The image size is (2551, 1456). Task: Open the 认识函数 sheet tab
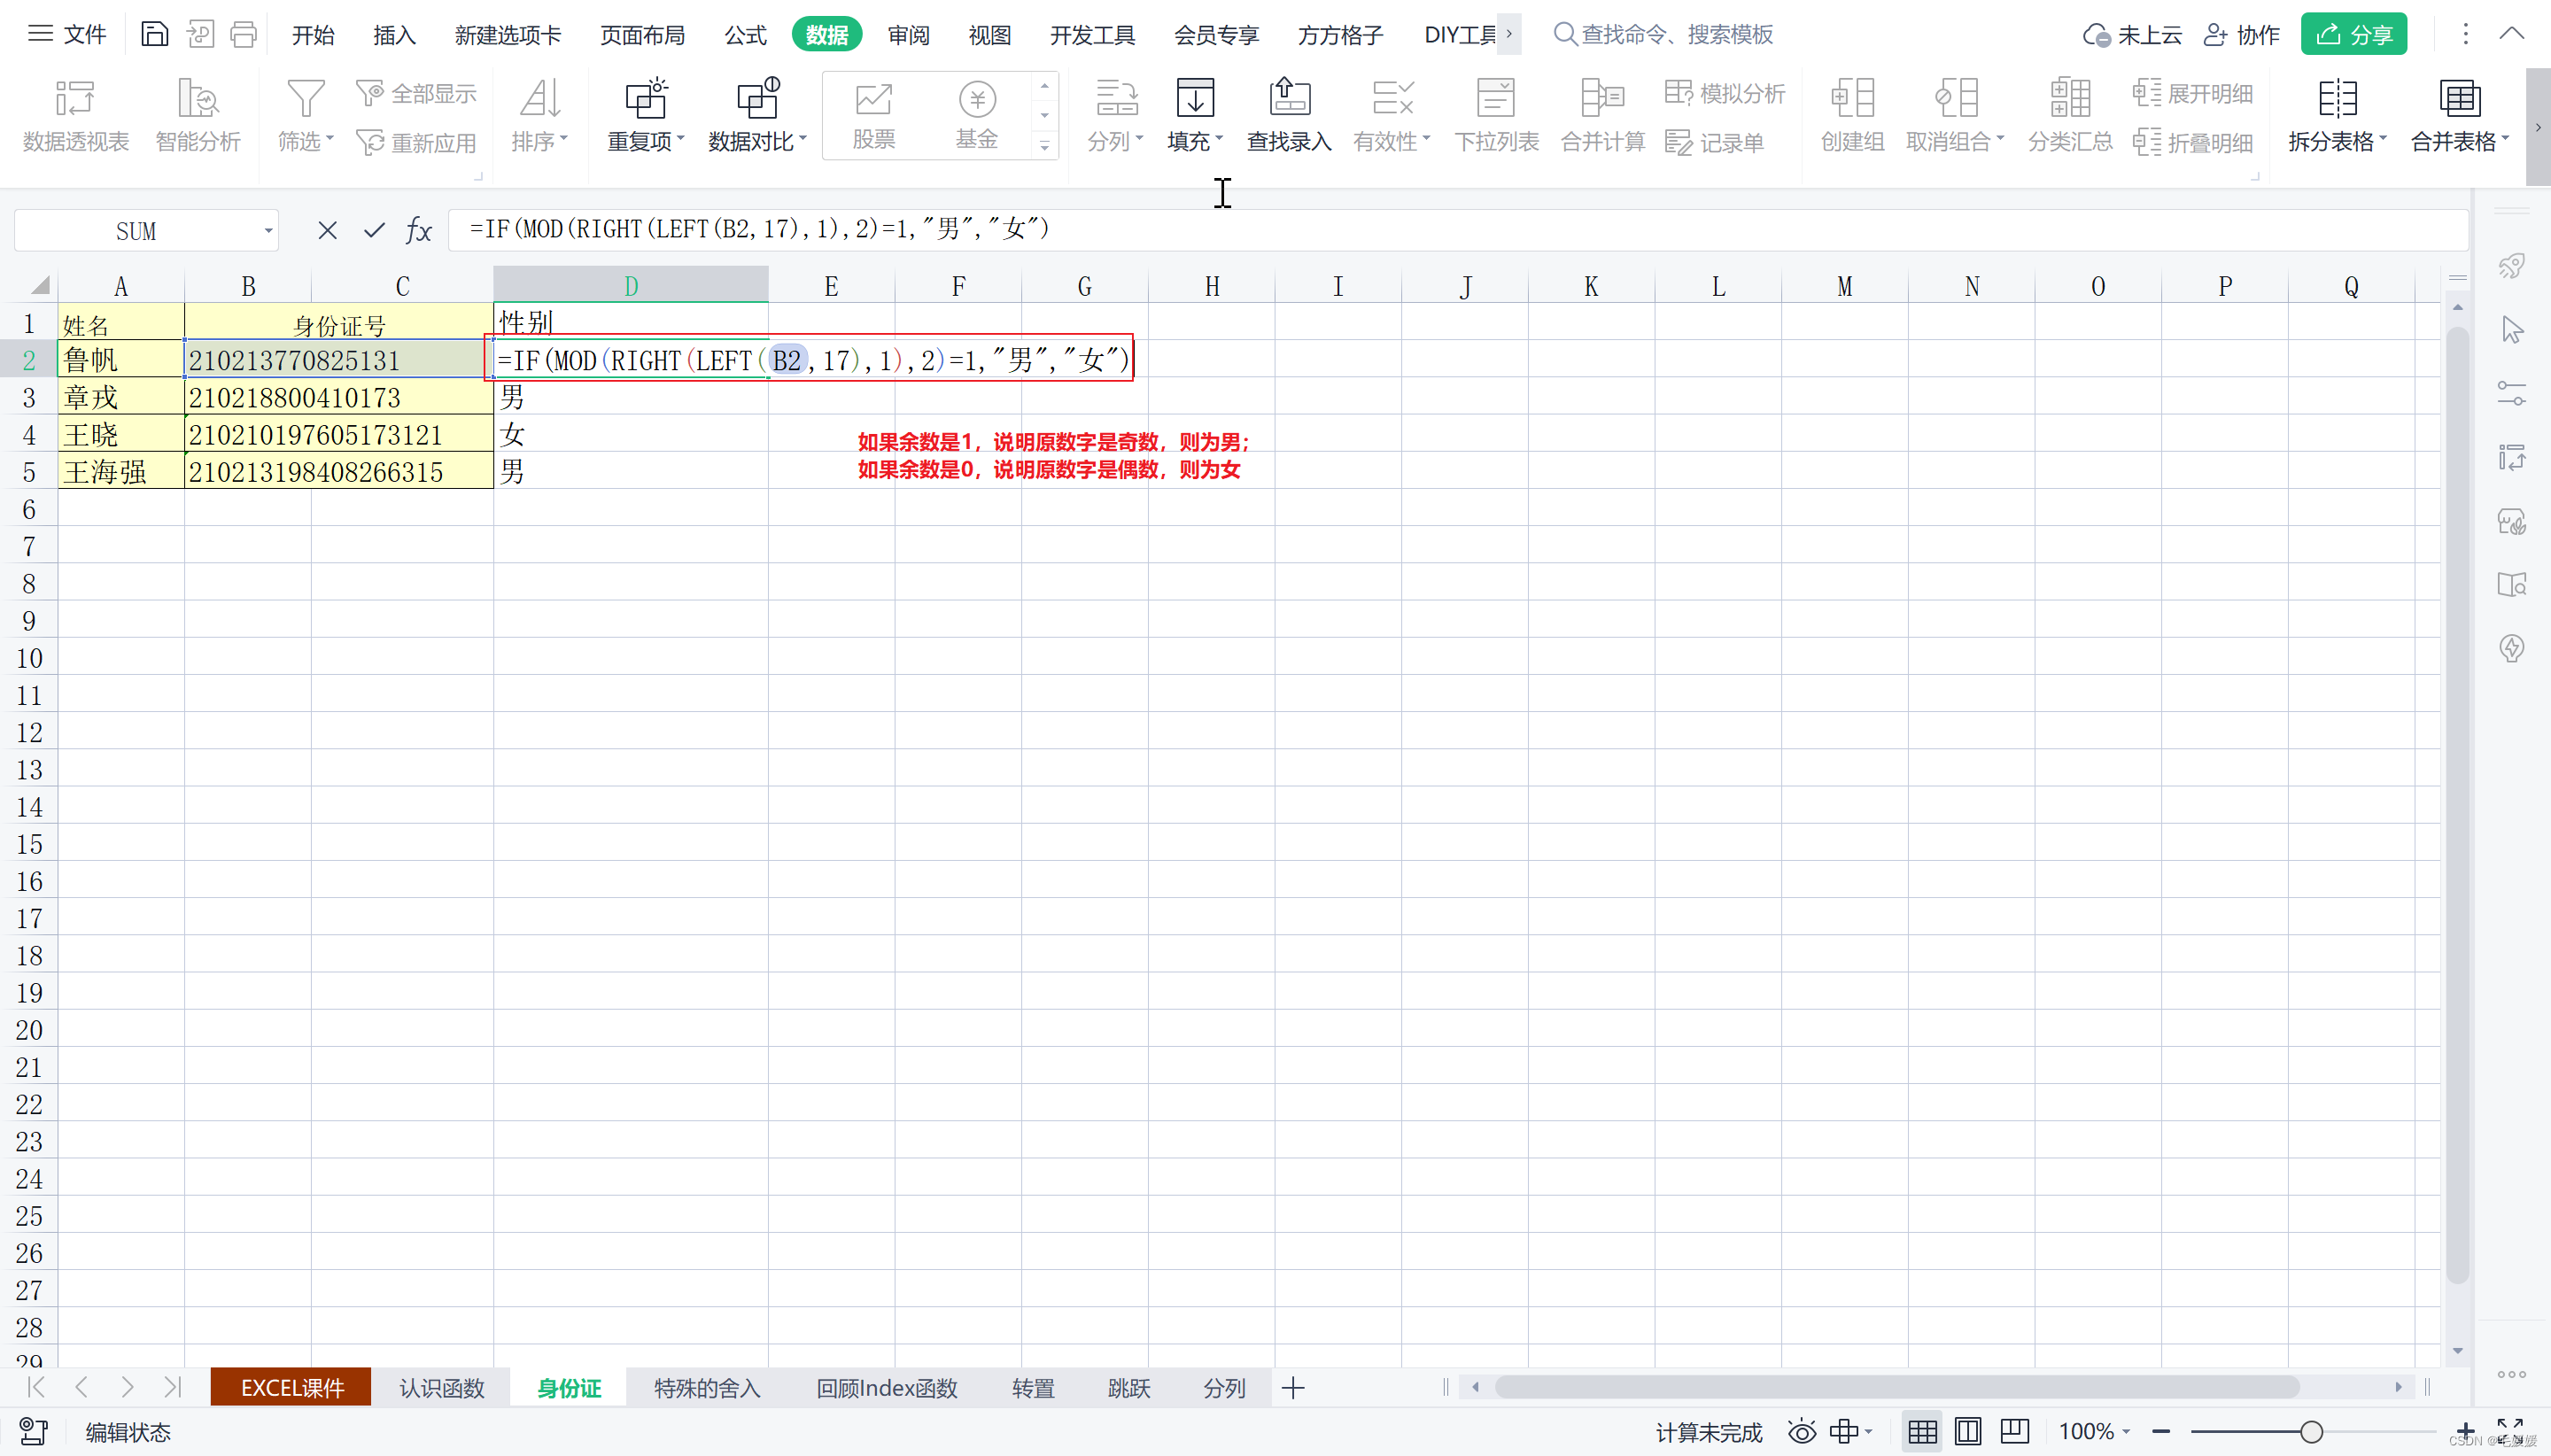point(441,1388)
